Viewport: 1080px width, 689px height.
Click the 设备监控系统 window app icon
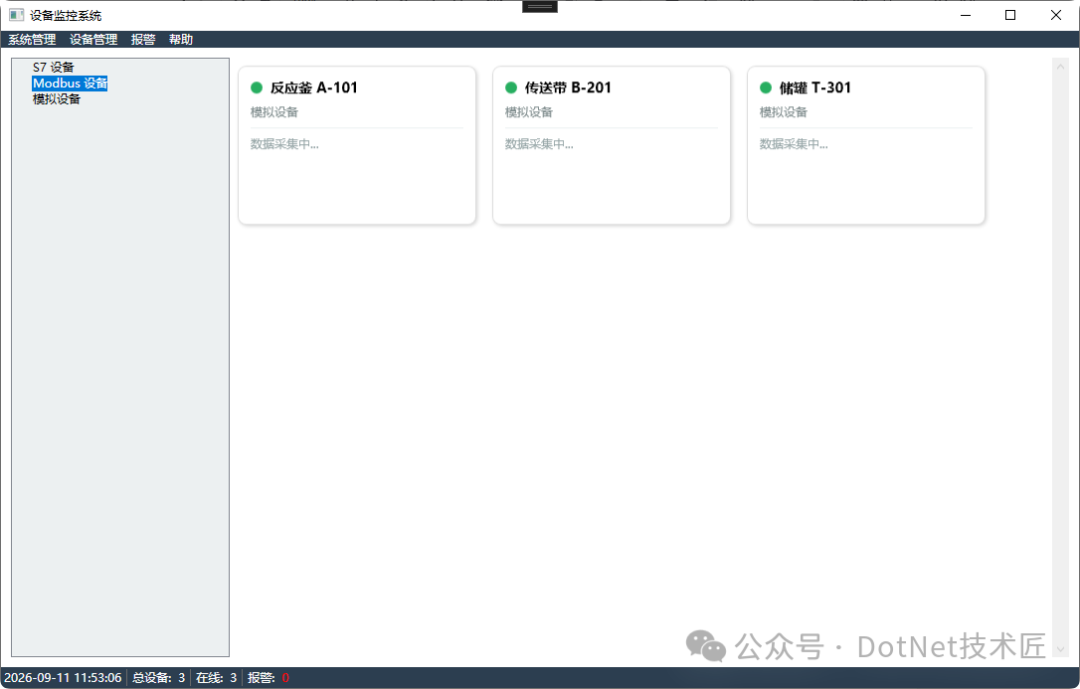point(17,15)
